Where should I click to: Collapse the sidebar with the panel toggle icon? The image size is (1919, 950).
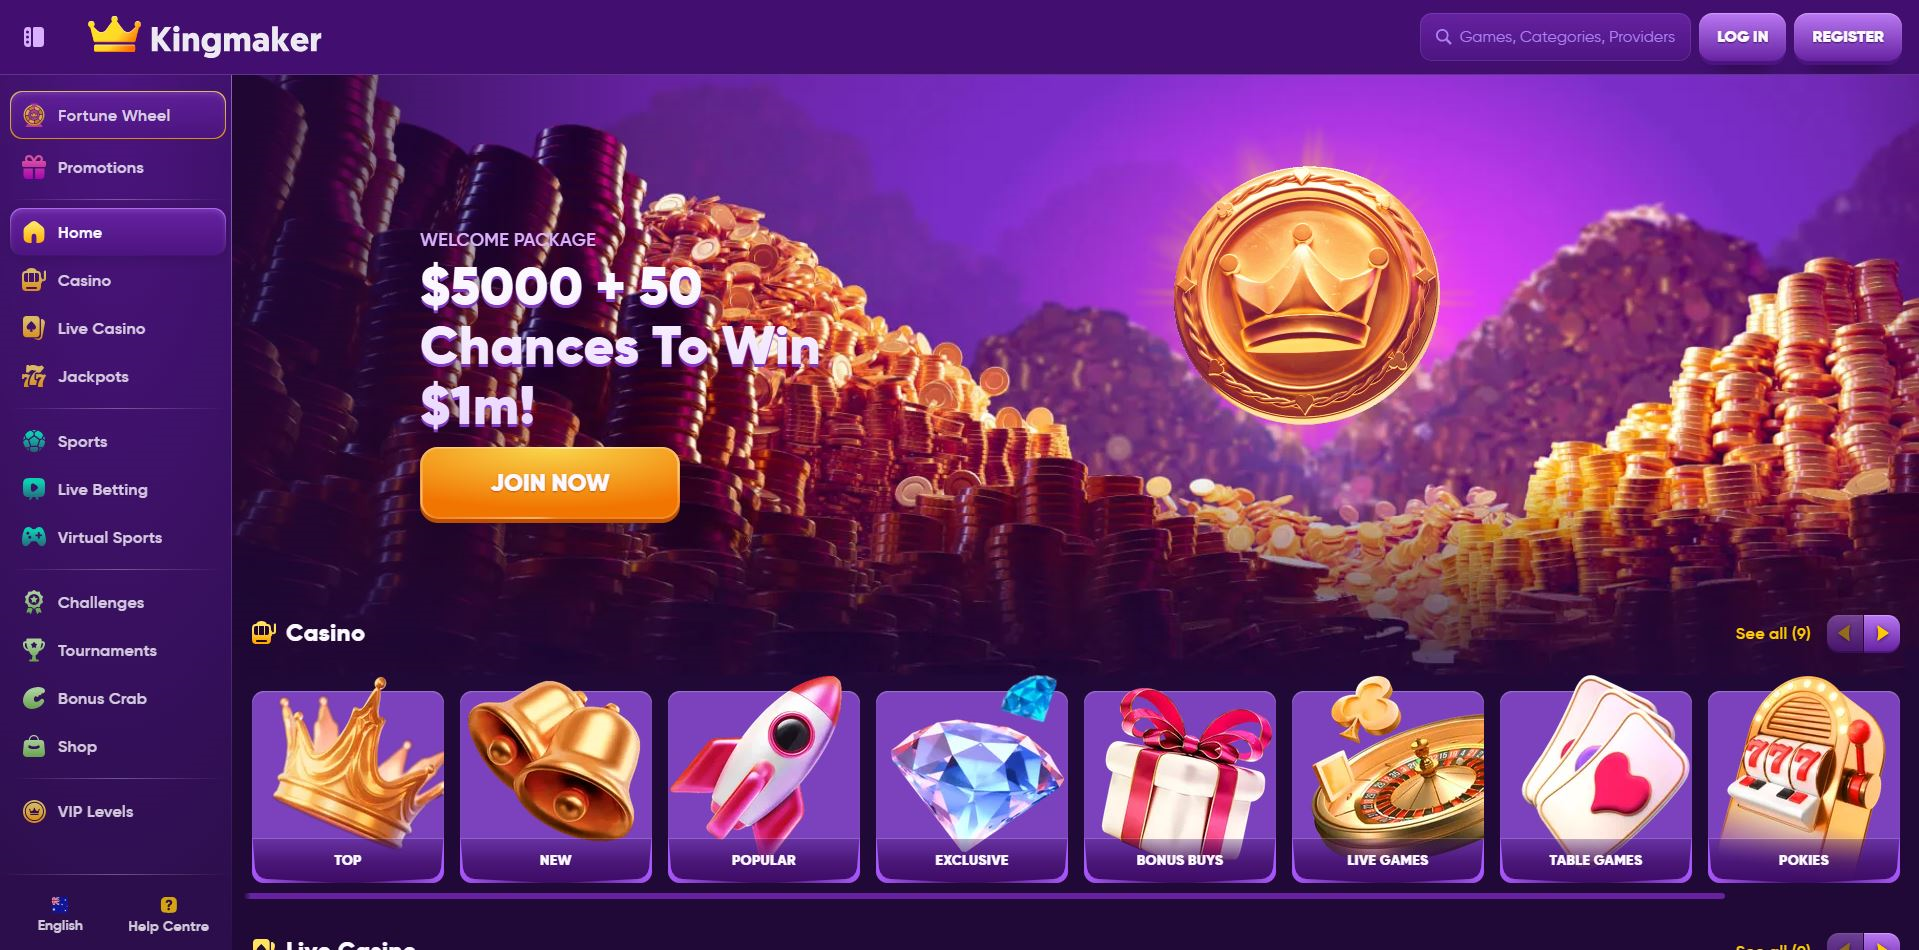pos(34,37)
